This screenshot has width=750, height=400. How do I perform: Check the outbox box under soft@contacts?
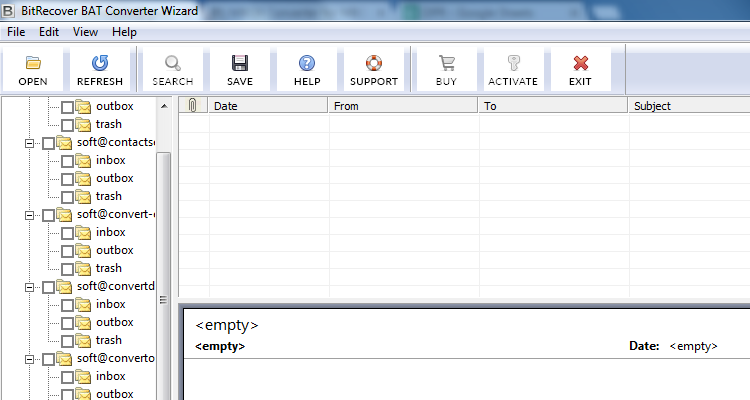tap(67, 179)
